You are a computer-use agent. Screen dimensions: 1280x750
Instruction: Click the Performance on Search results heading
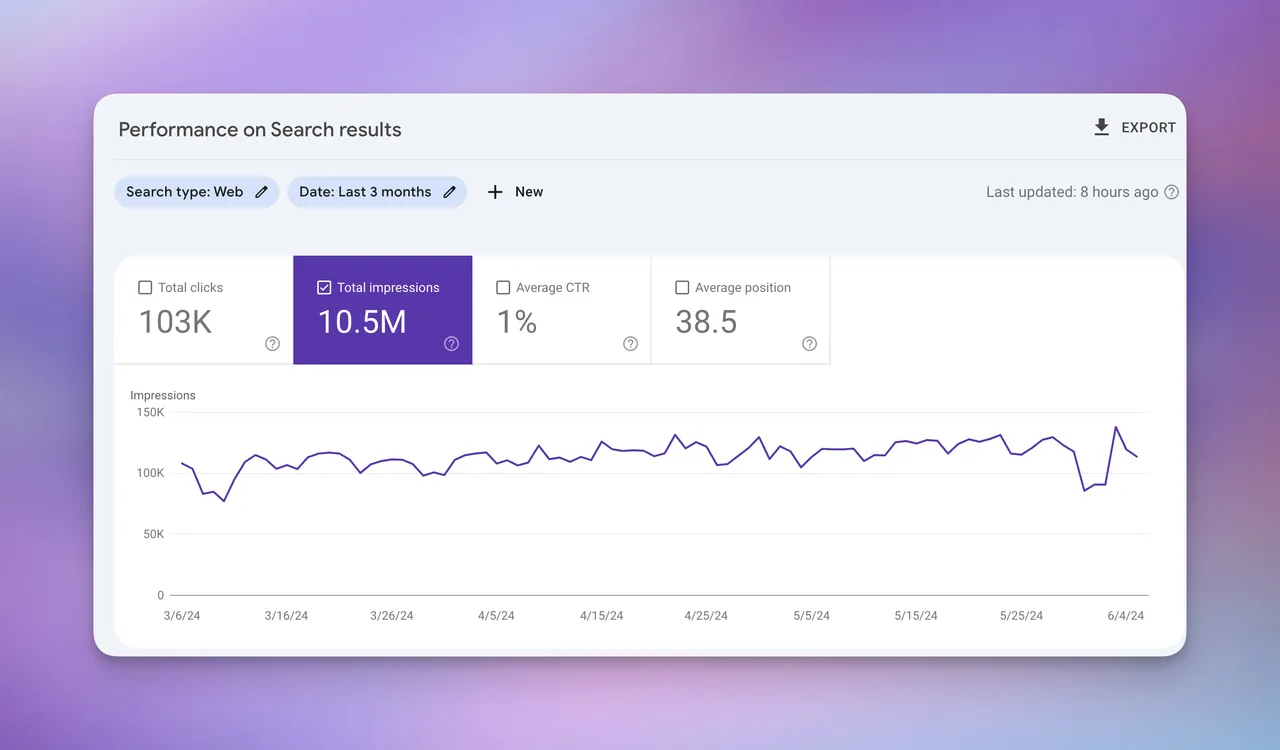point(260,129)
